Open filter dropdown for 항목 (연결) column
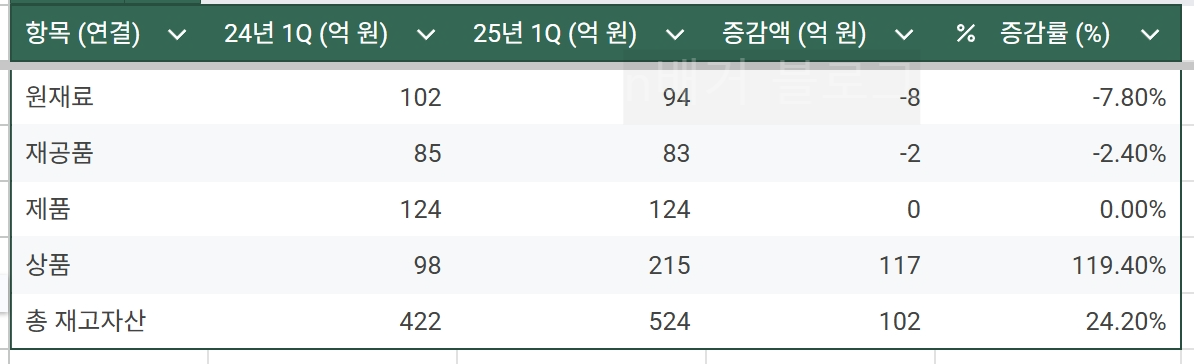 coord(177,34)
